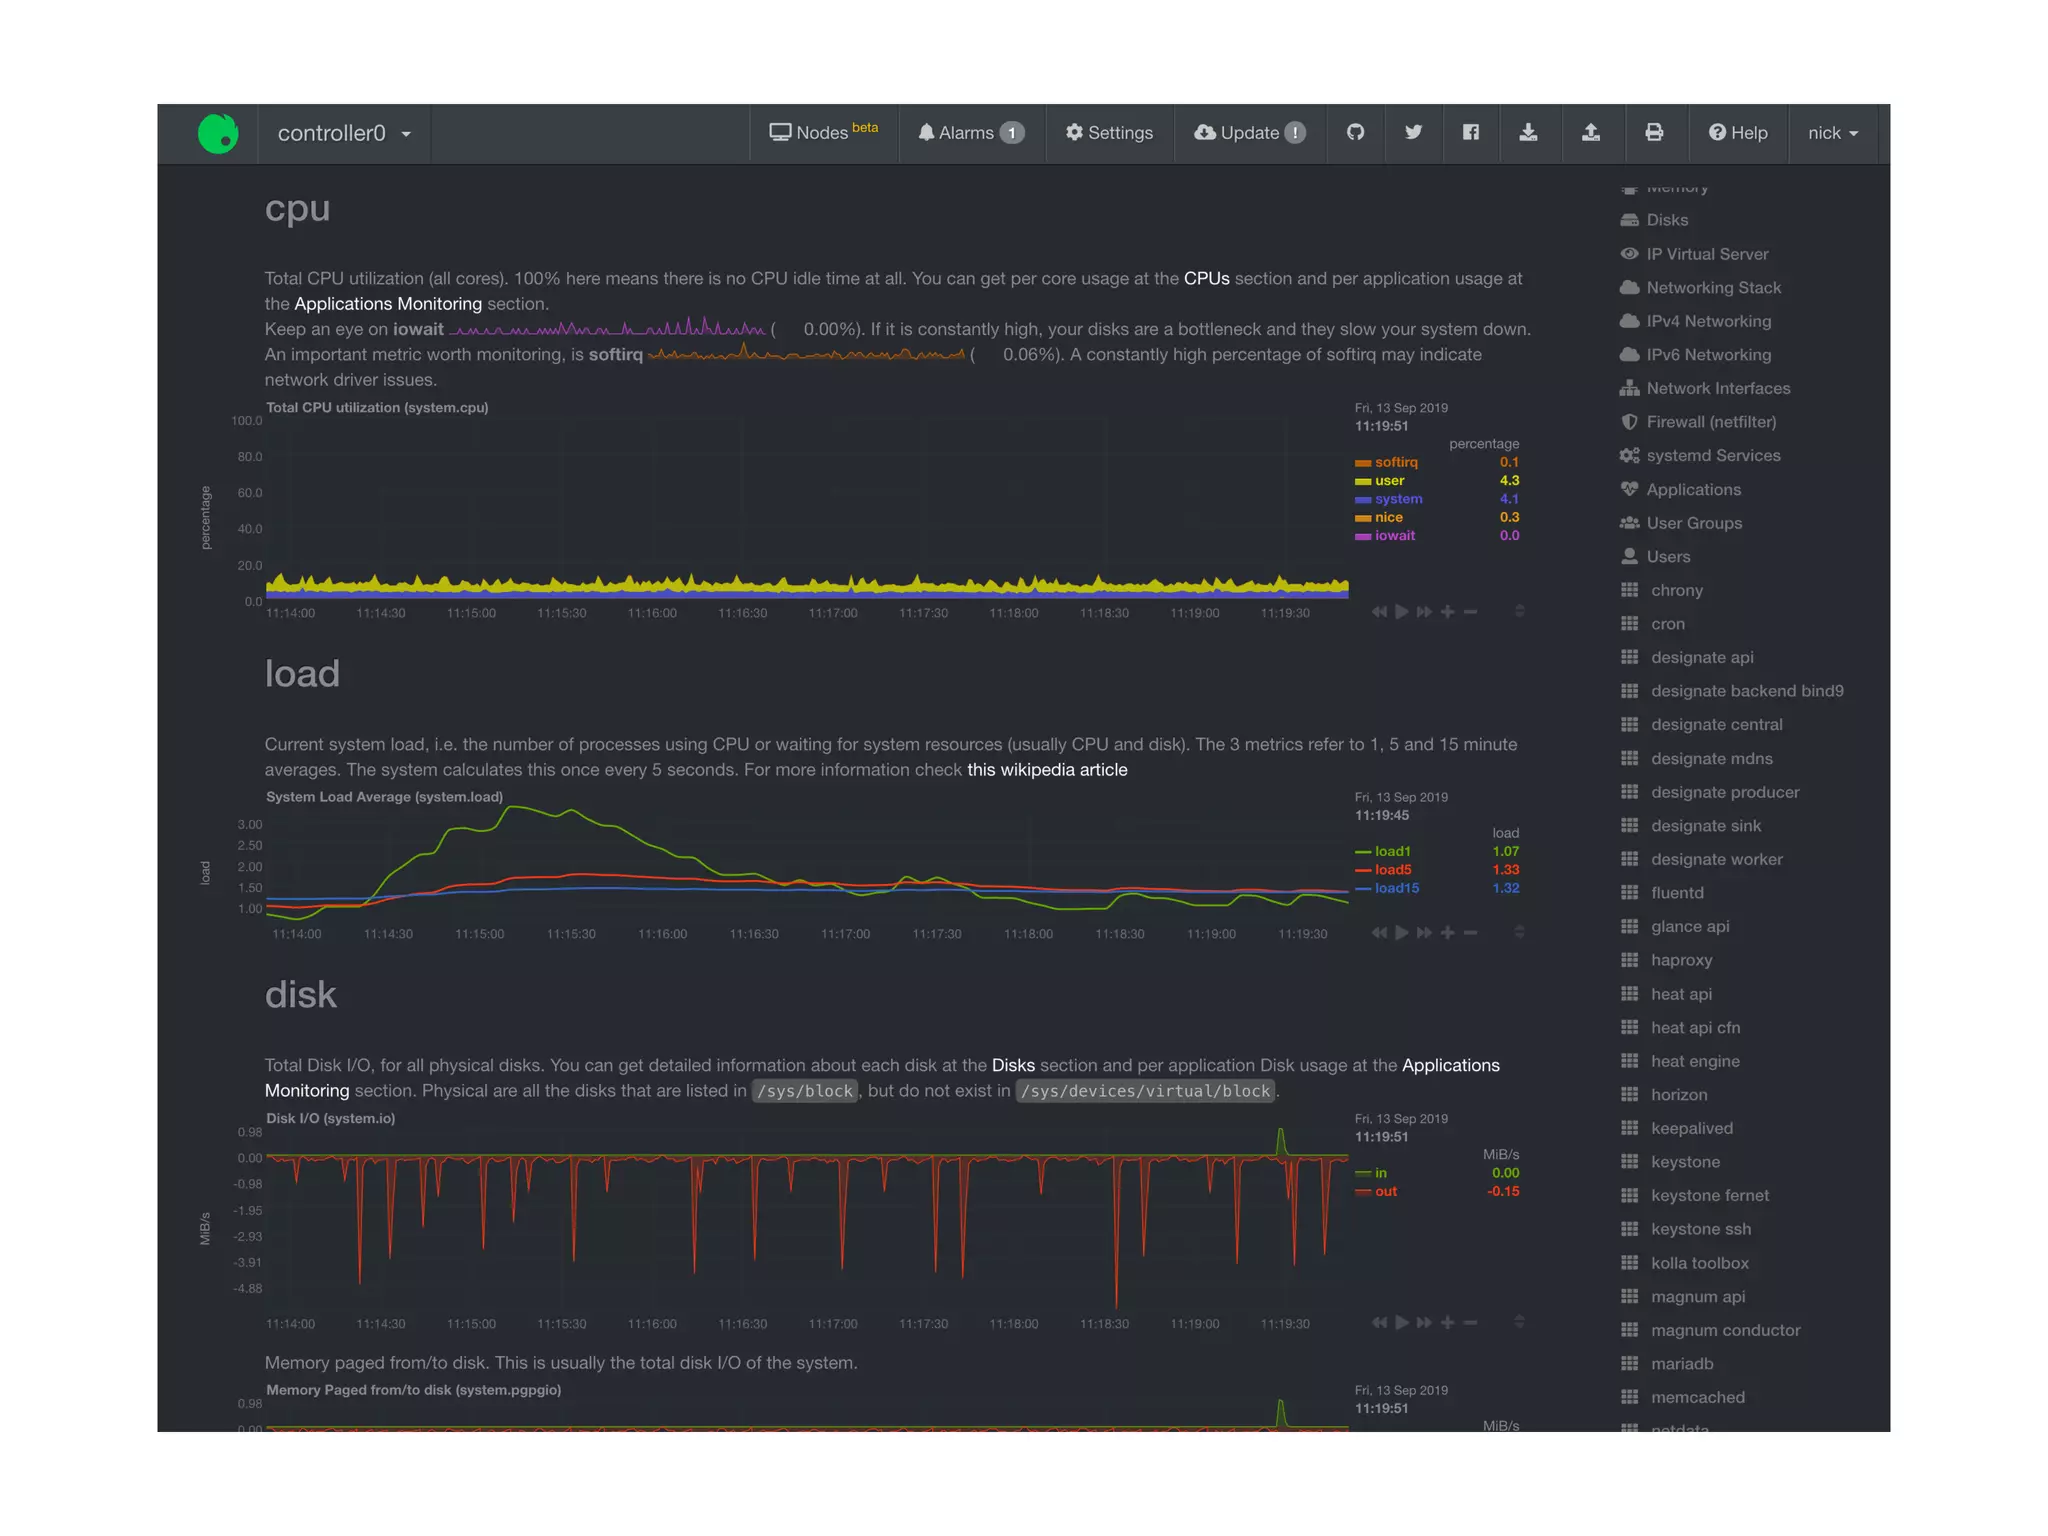Click the upload snapshot icon
This screenshot has width=2048, height=1536.
[1590, 133]
